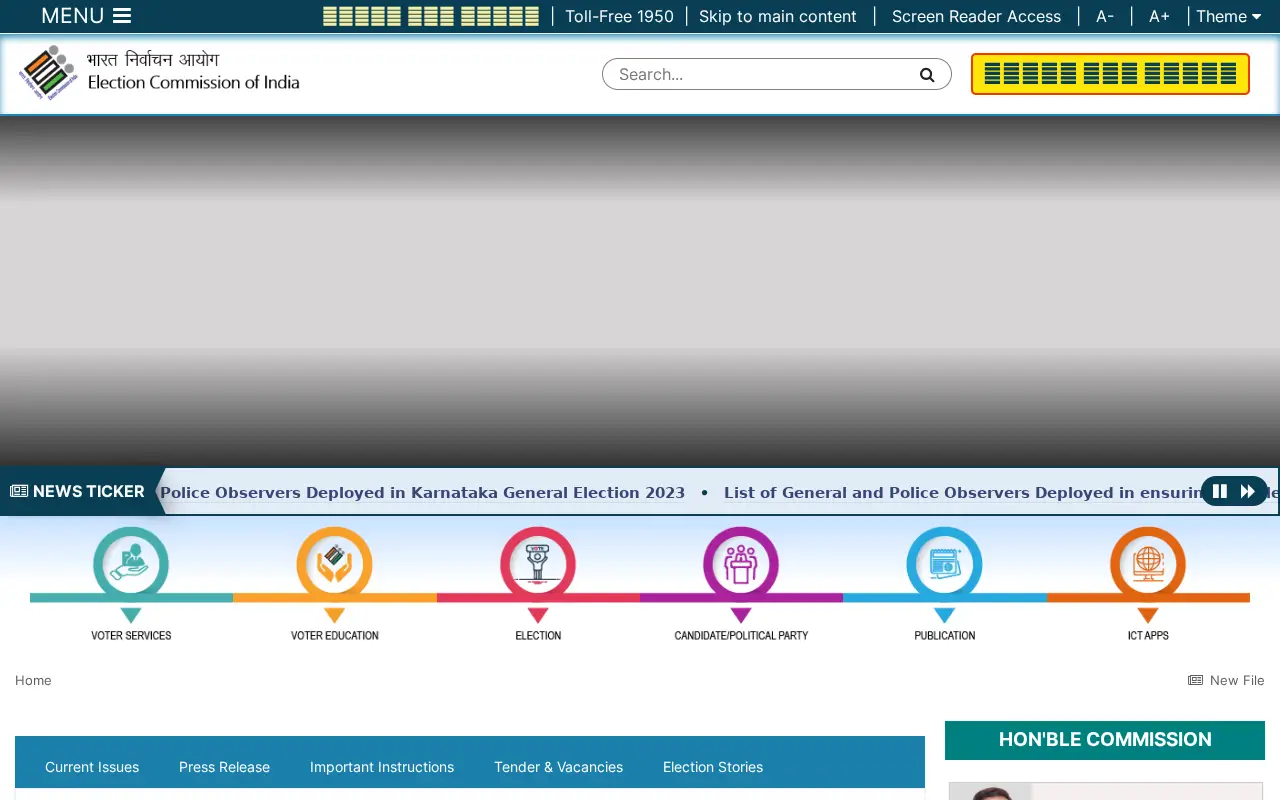
Task: Fast-forward the news ticker
Action: coord(1248,491)
